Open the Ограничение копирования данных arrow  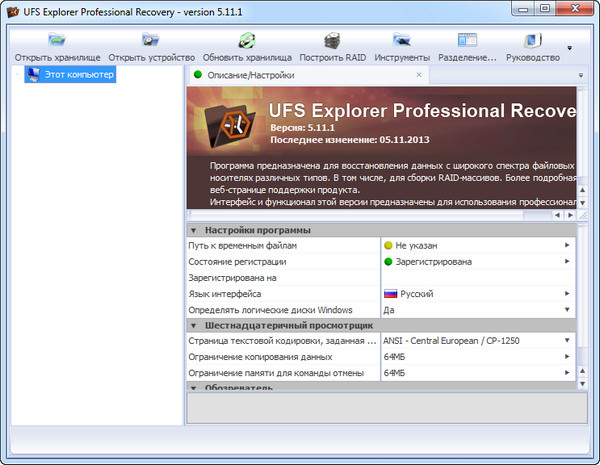coord(567,356)
